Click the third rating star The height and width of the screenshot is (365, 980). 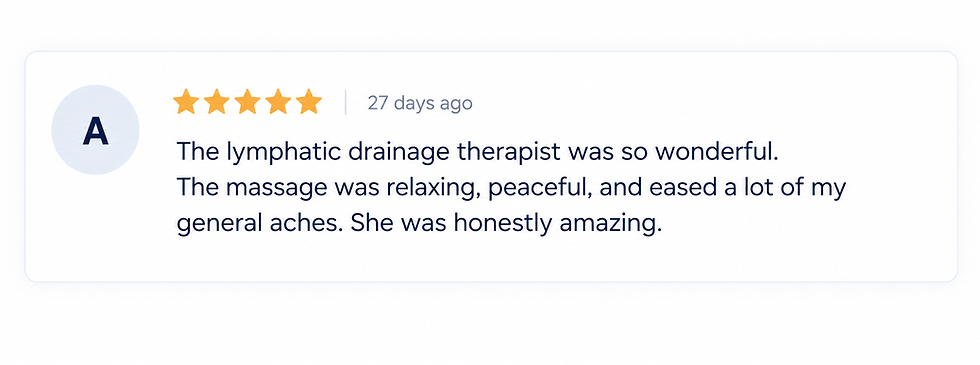(247, 102)
